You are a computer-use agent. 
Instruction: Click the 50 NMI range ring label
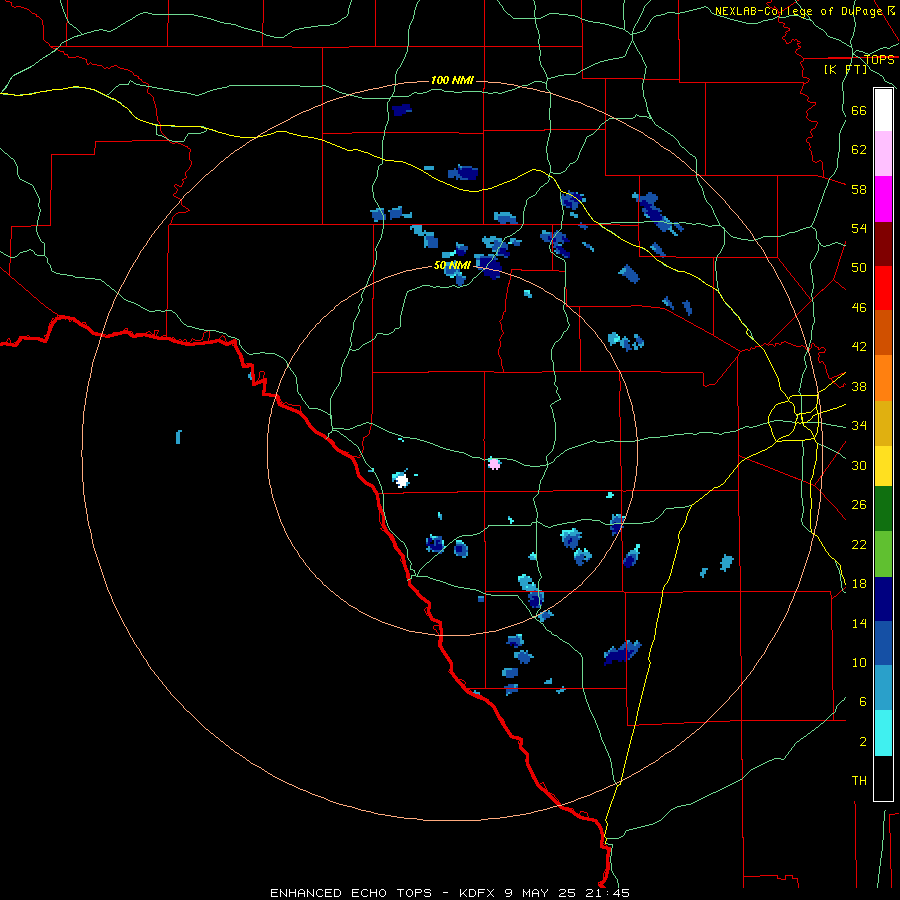click(x=452, y=265)
